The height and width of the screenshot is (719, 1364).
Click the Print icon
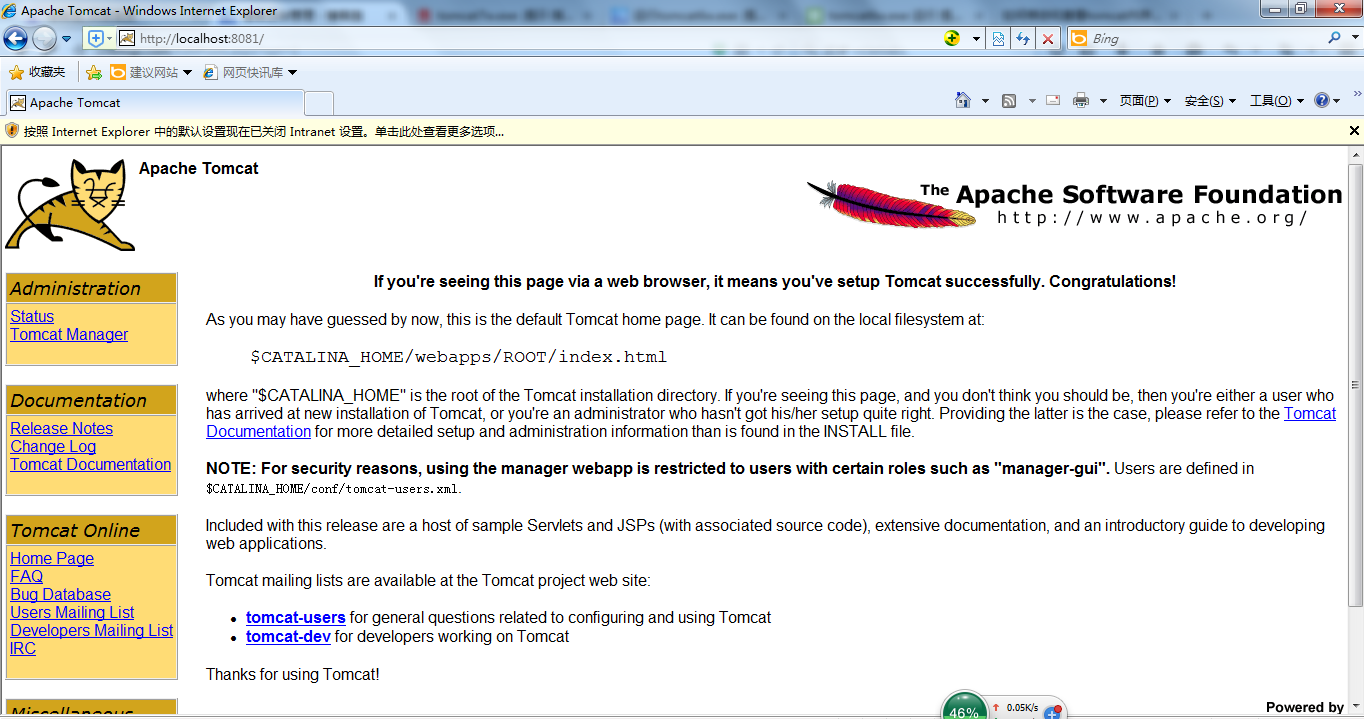coord(1081,100)
